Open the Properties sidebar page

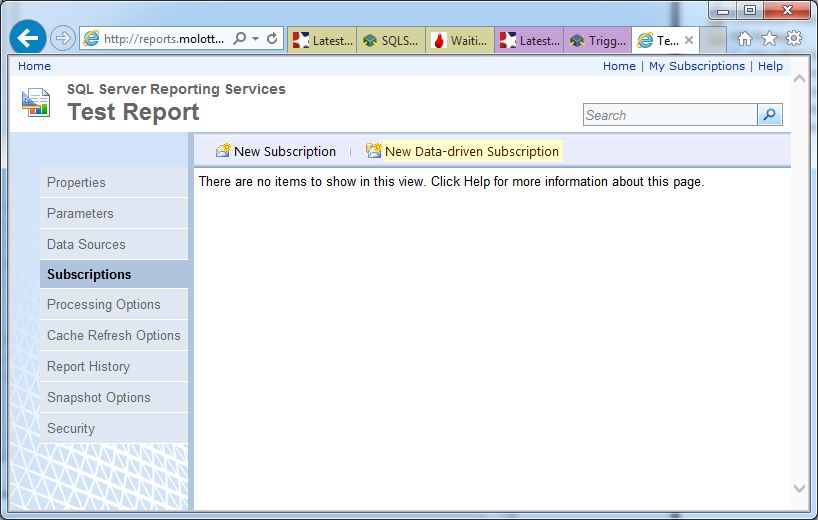coord(114,182)
